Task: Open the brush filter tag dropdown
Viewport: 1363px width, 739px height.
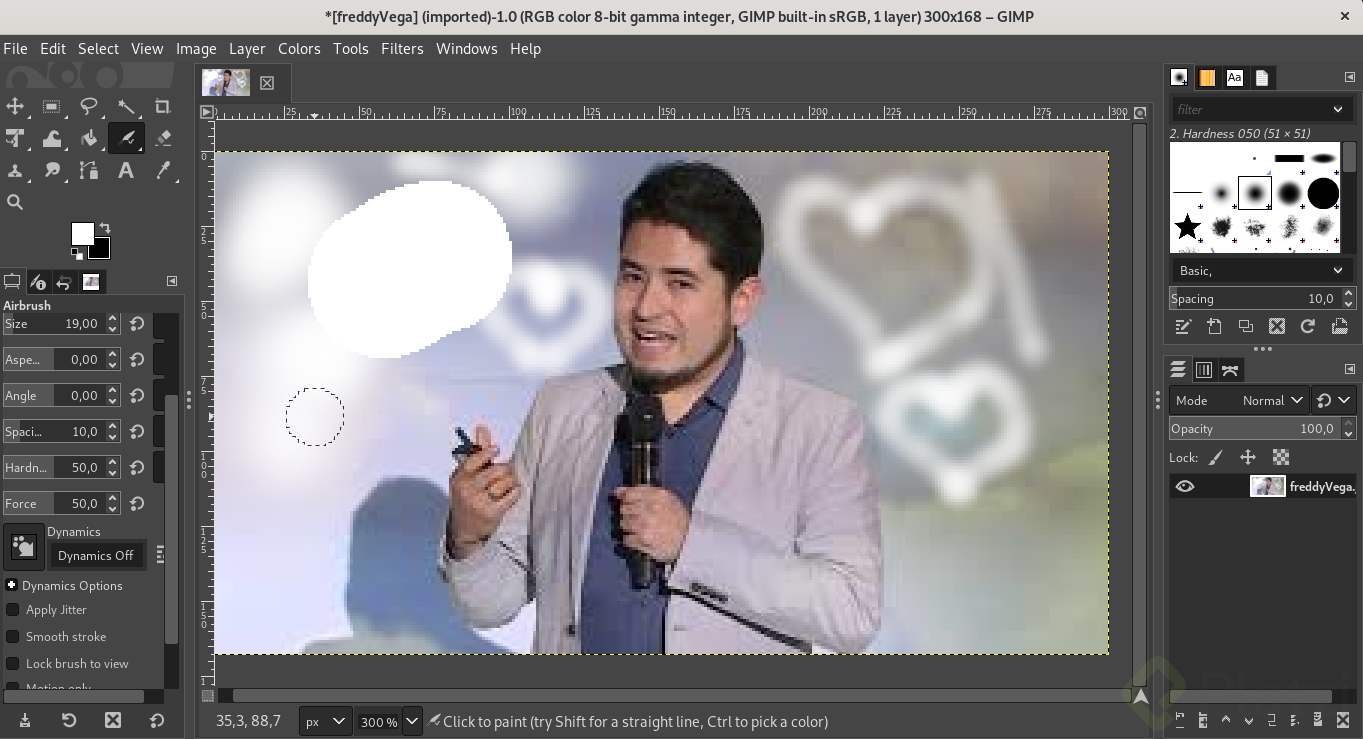Action: point(1338,109)
